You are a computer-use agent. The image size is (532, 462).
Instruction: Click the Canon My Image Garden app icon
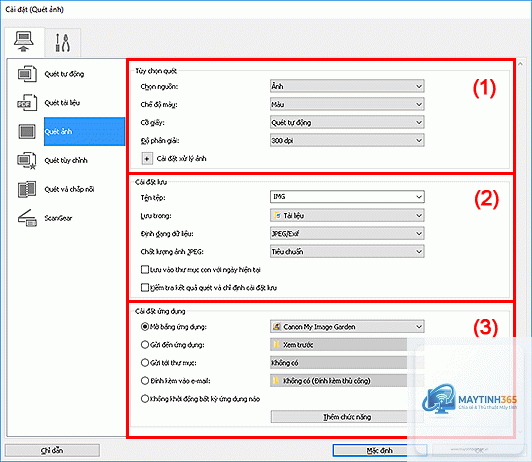point(277,327)
